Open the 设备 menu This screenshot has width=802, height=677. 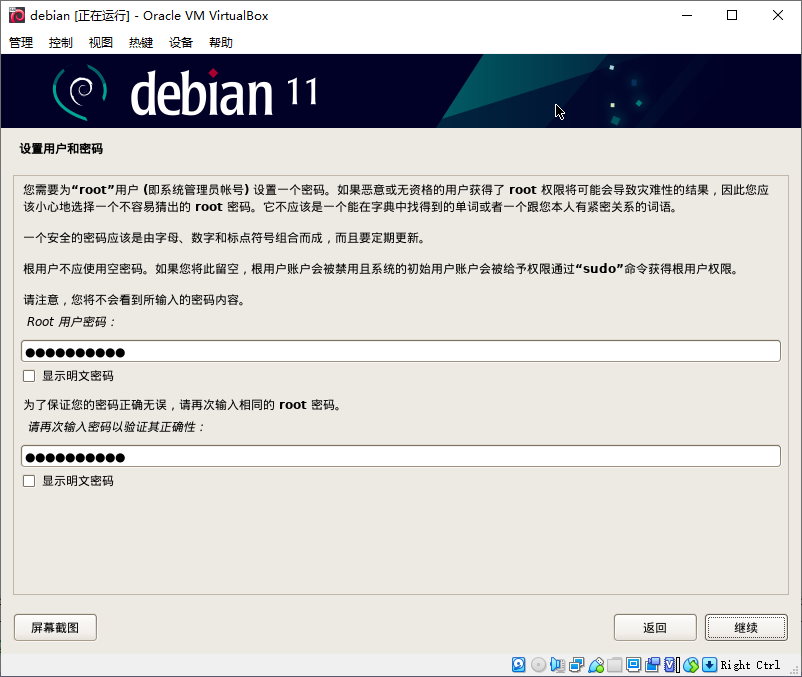tap(181, 42)
